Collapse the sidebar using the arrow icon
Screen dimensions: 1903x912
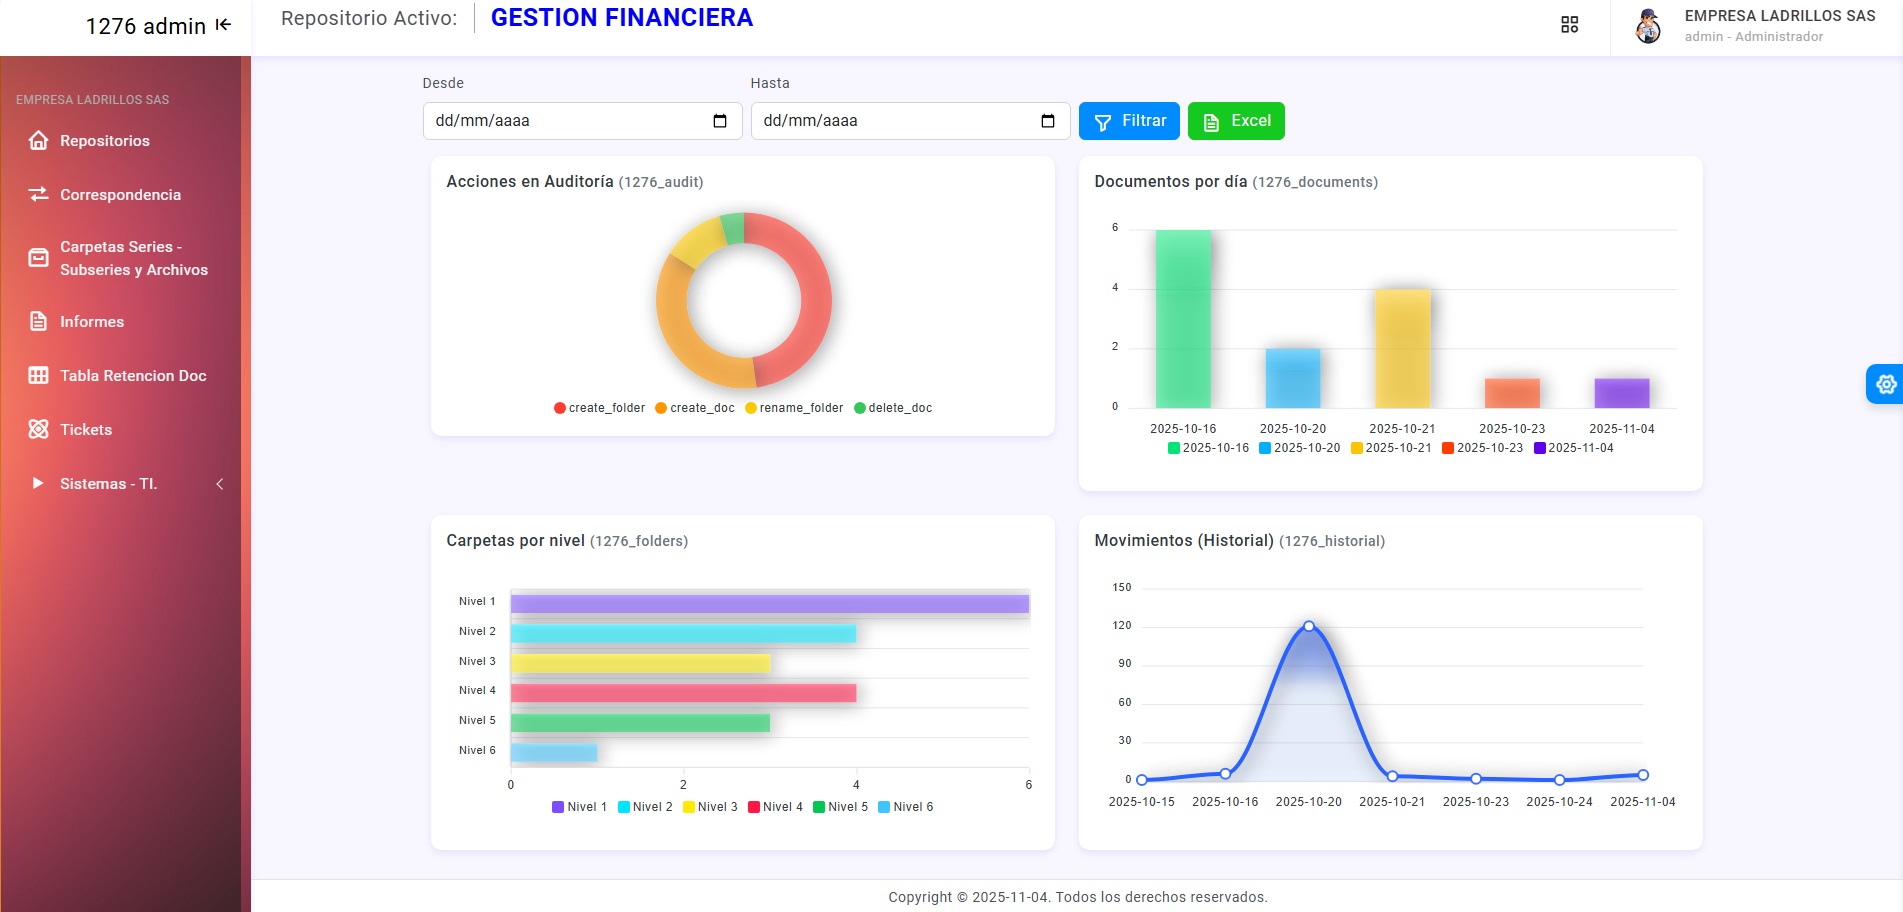(x=223, y=25)
